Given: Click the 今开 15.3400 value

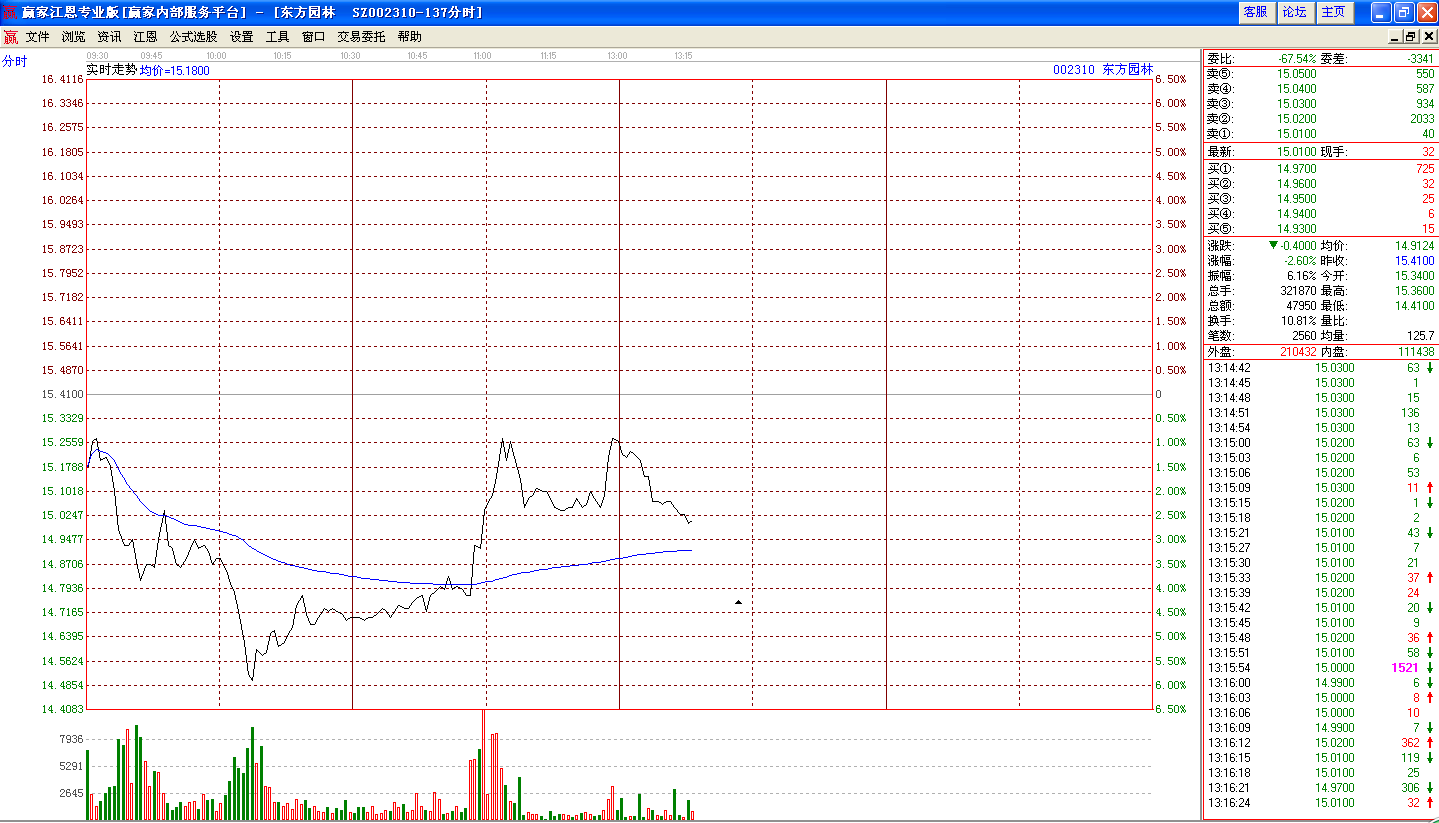Looking at the screenshot, I should pyautogui.click(x=1414, y=276).
